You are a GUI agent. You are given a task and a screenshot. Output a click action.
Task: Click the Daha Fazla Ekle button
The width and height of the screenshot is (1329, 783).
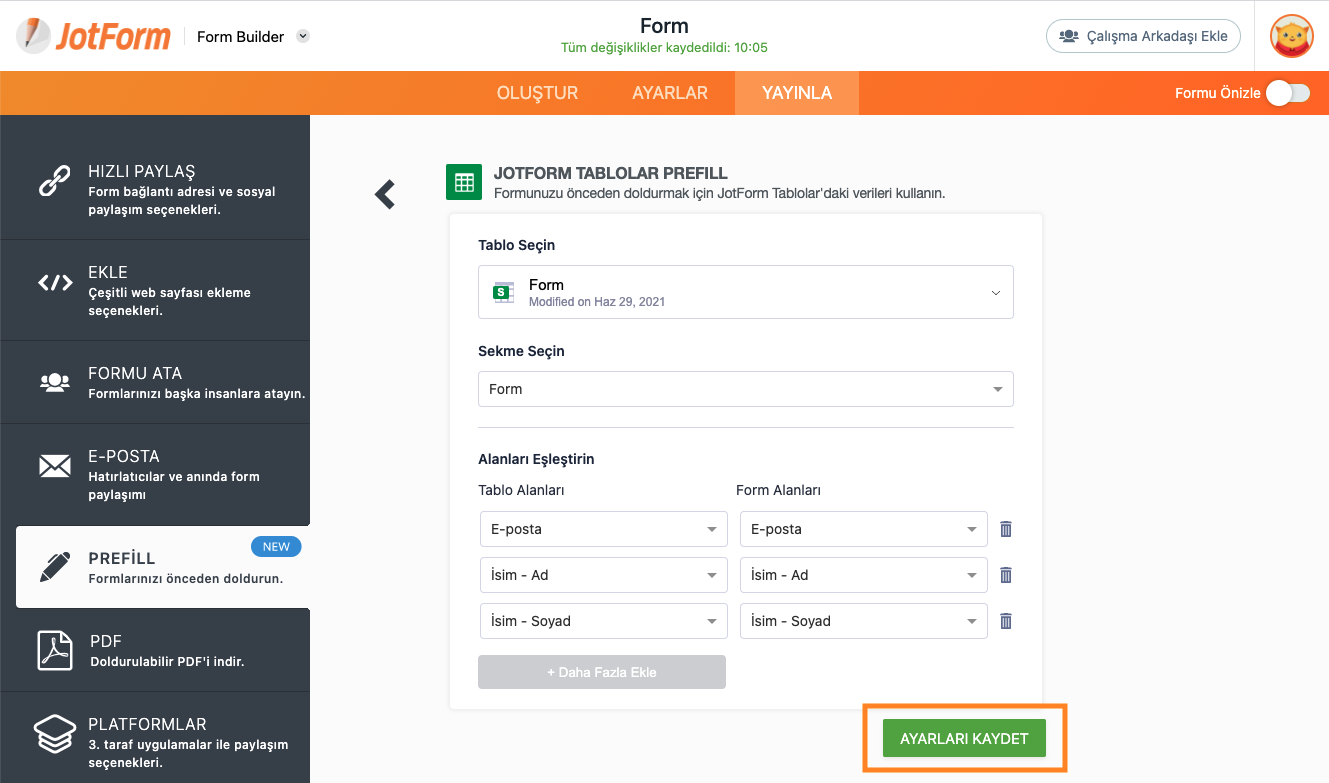(x=602, y=672)
